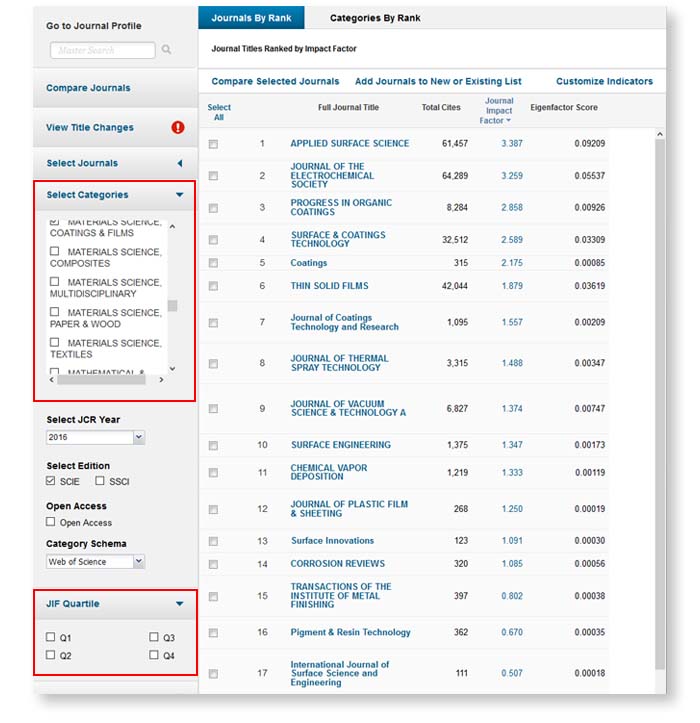700x723 pixels.
Task: Click the Journal Impact Factor sort arrow
Action: click(508, 120)
